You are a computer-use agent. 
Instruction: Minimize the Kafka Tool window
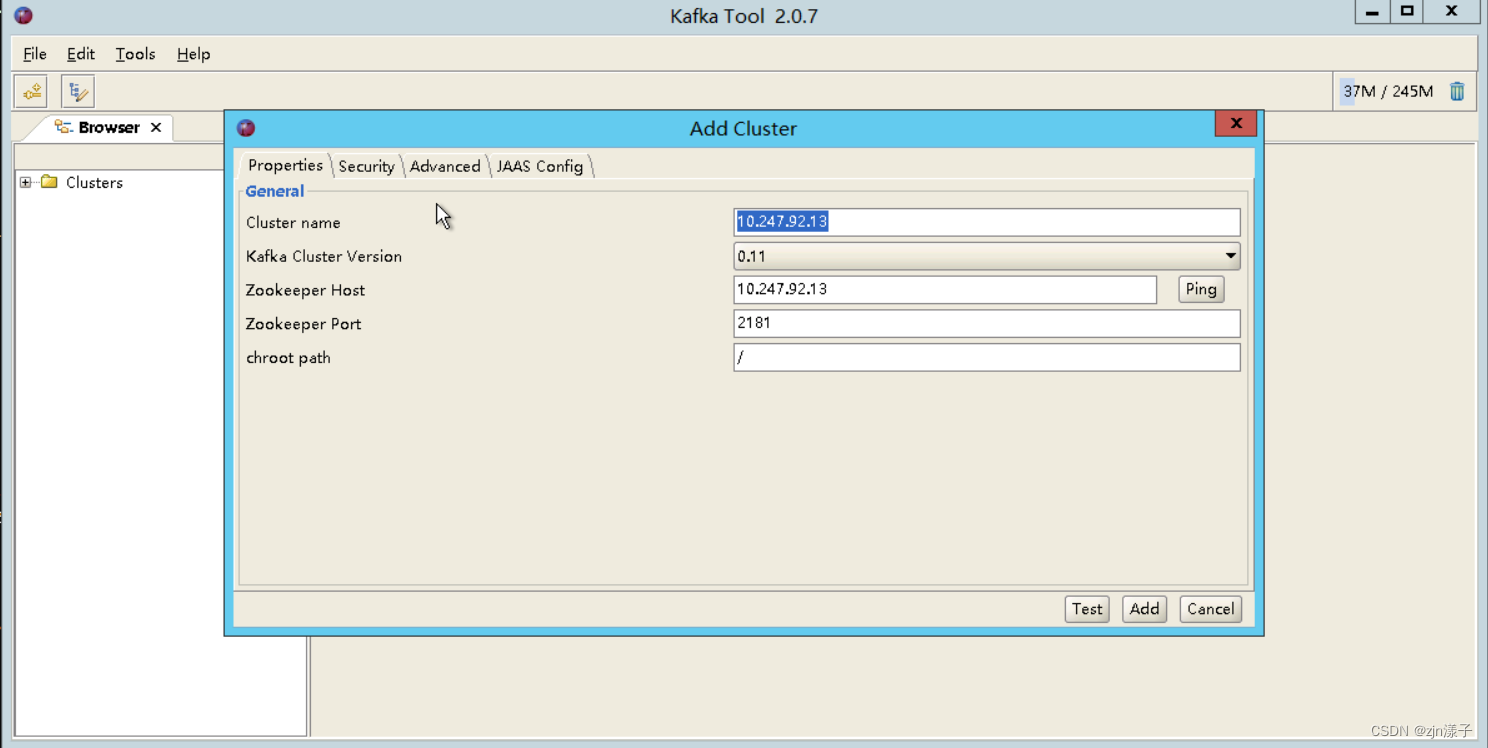(1372, 12)
